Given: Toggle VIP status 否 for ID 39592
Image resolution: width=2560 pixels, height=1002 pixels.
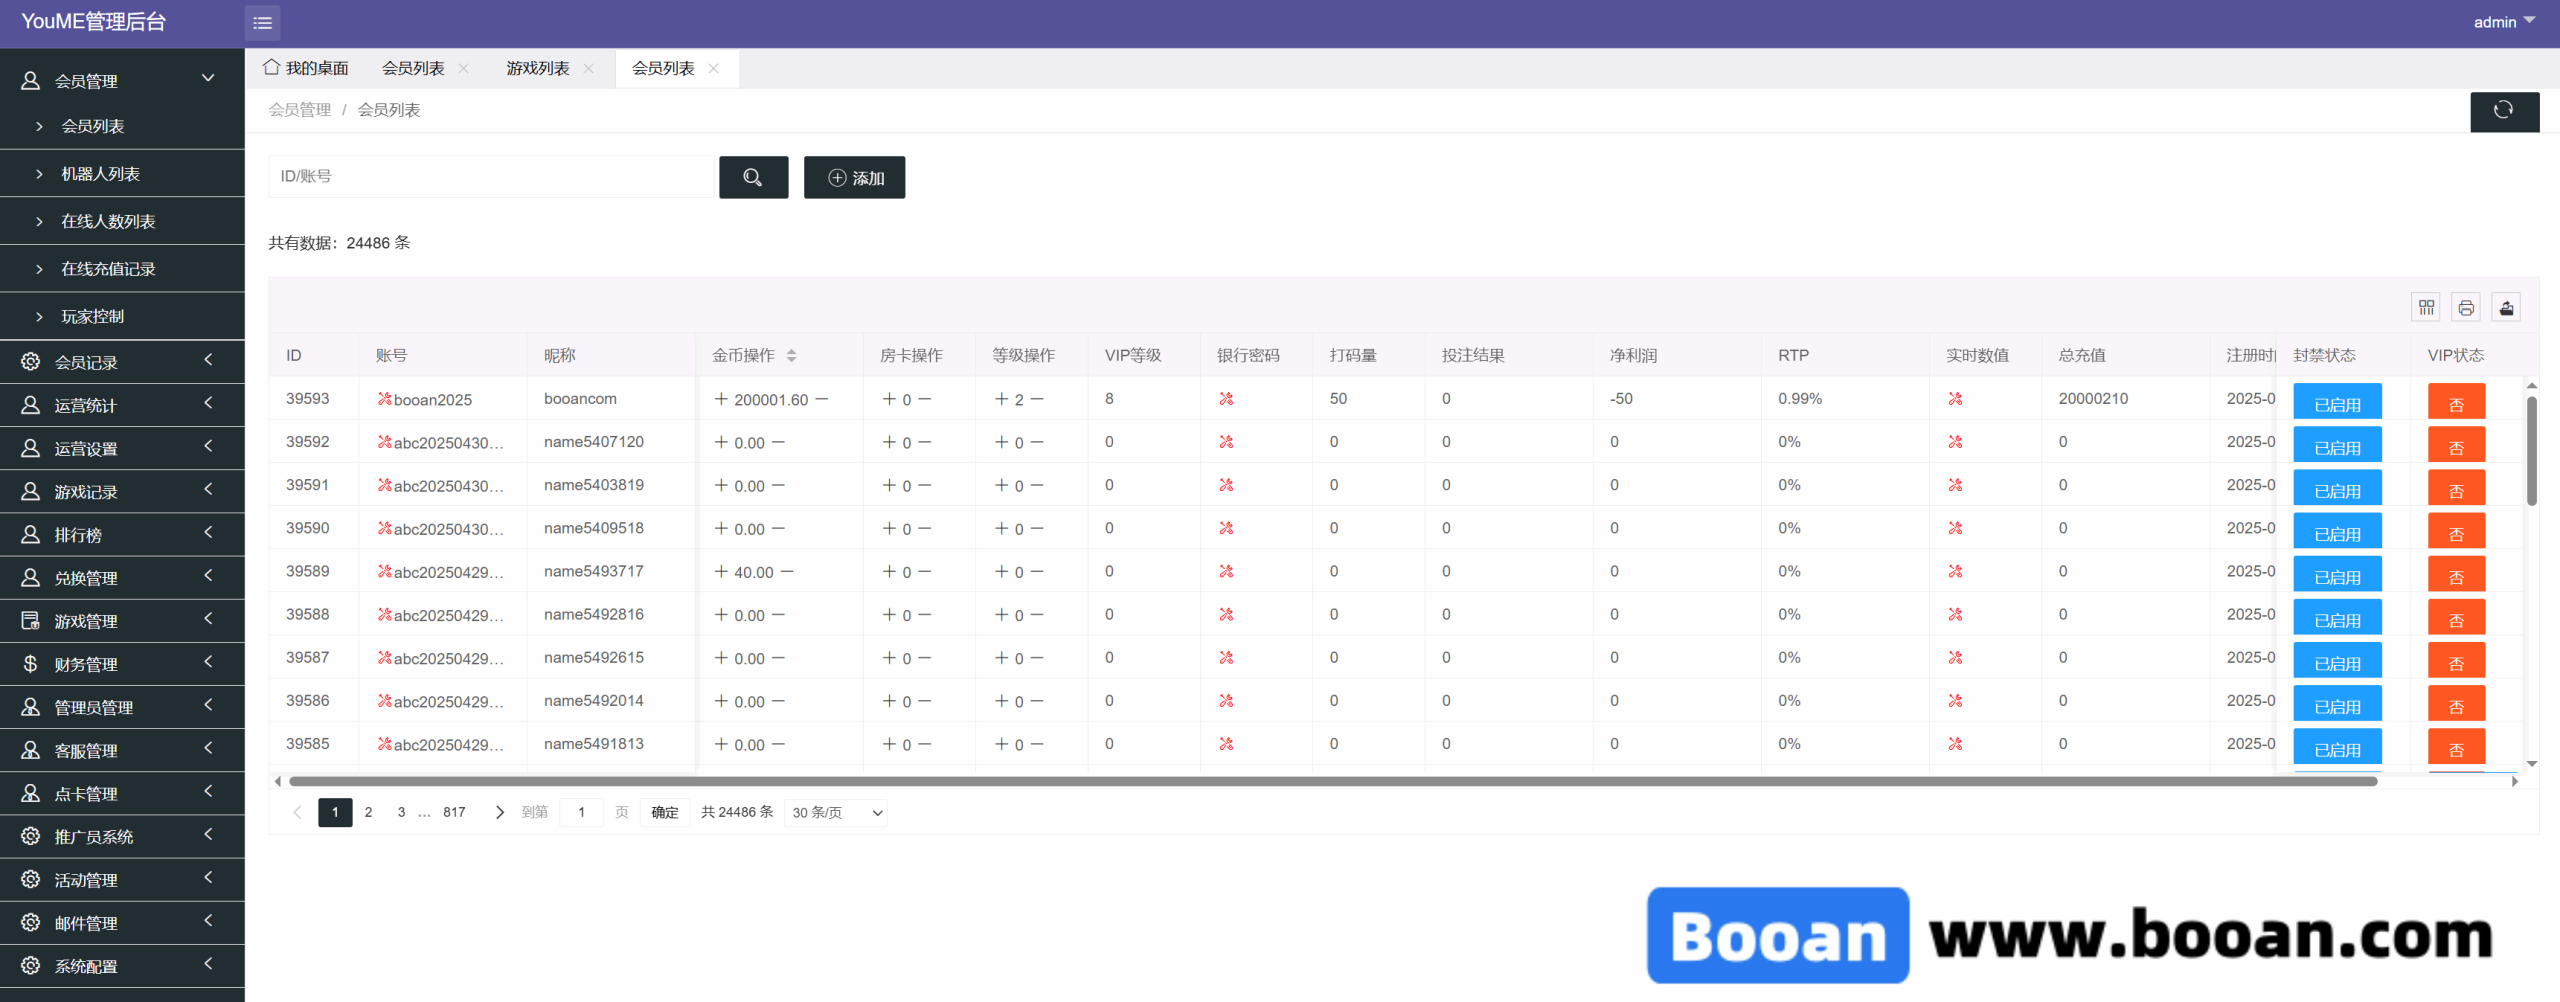Looking at the screenshot, I should tap(2456, 447).
